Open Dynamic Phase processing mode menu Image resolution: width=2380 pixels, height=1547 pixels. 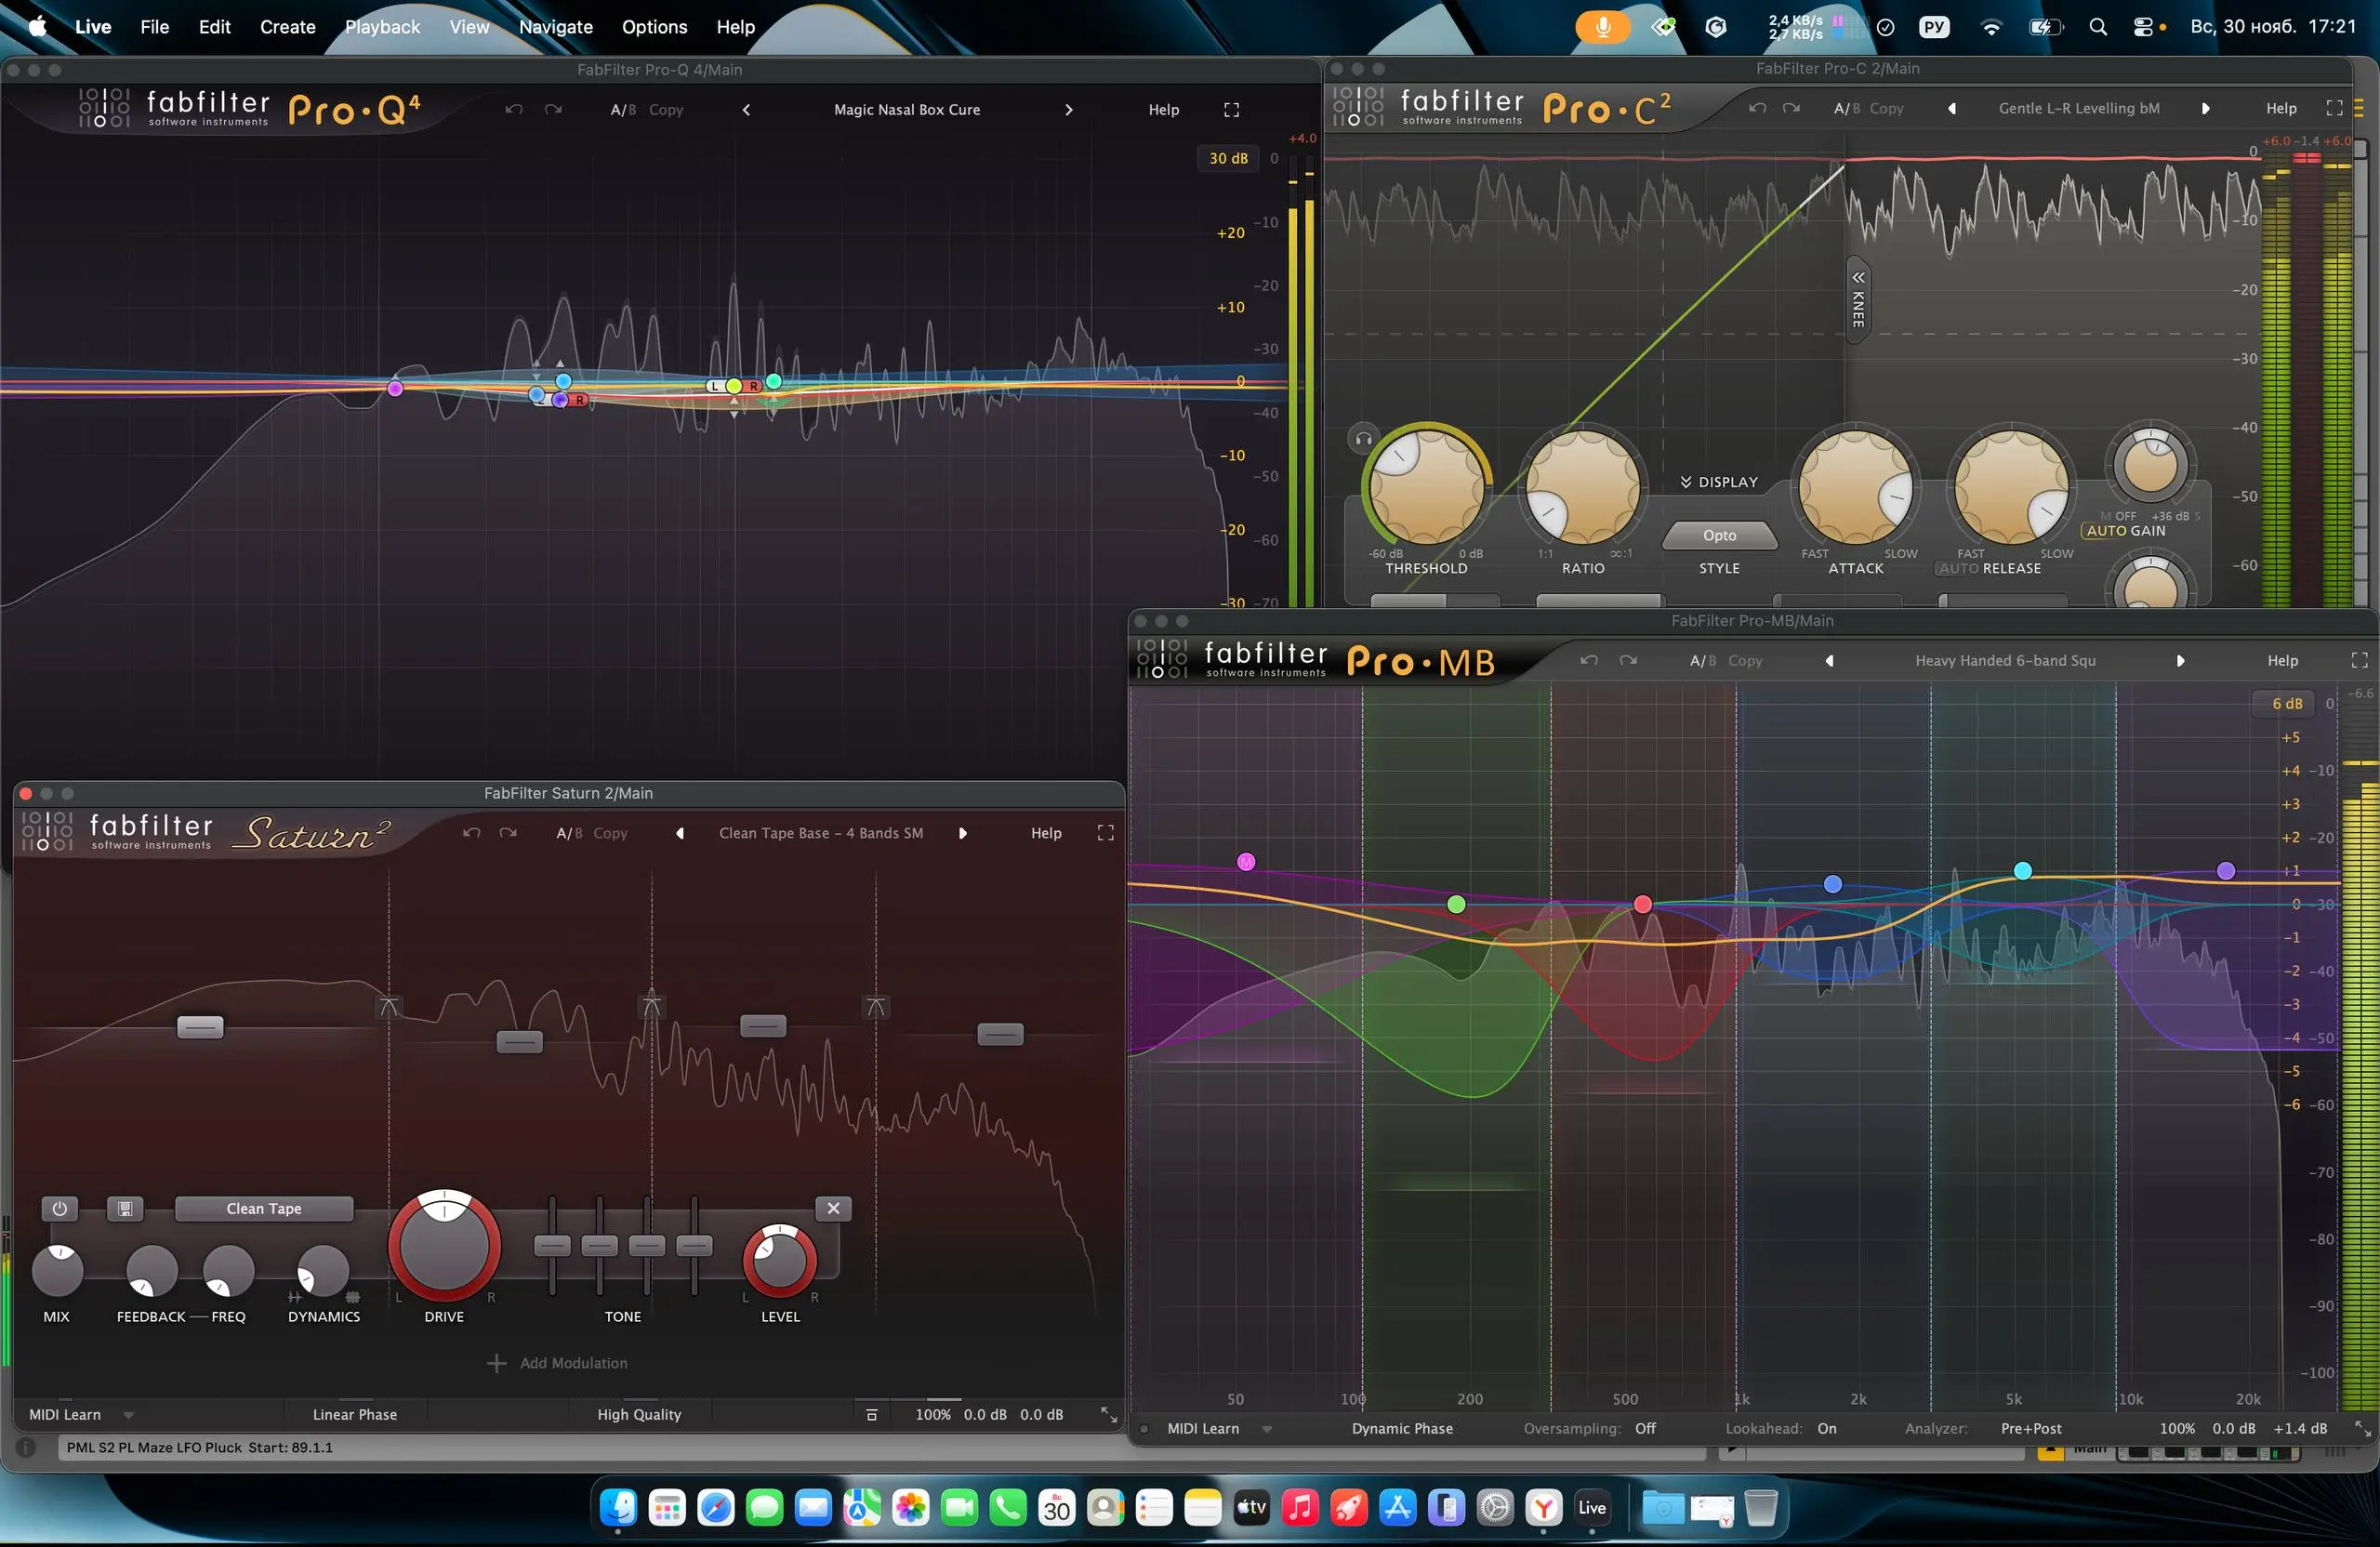tap(1402, 1428)
